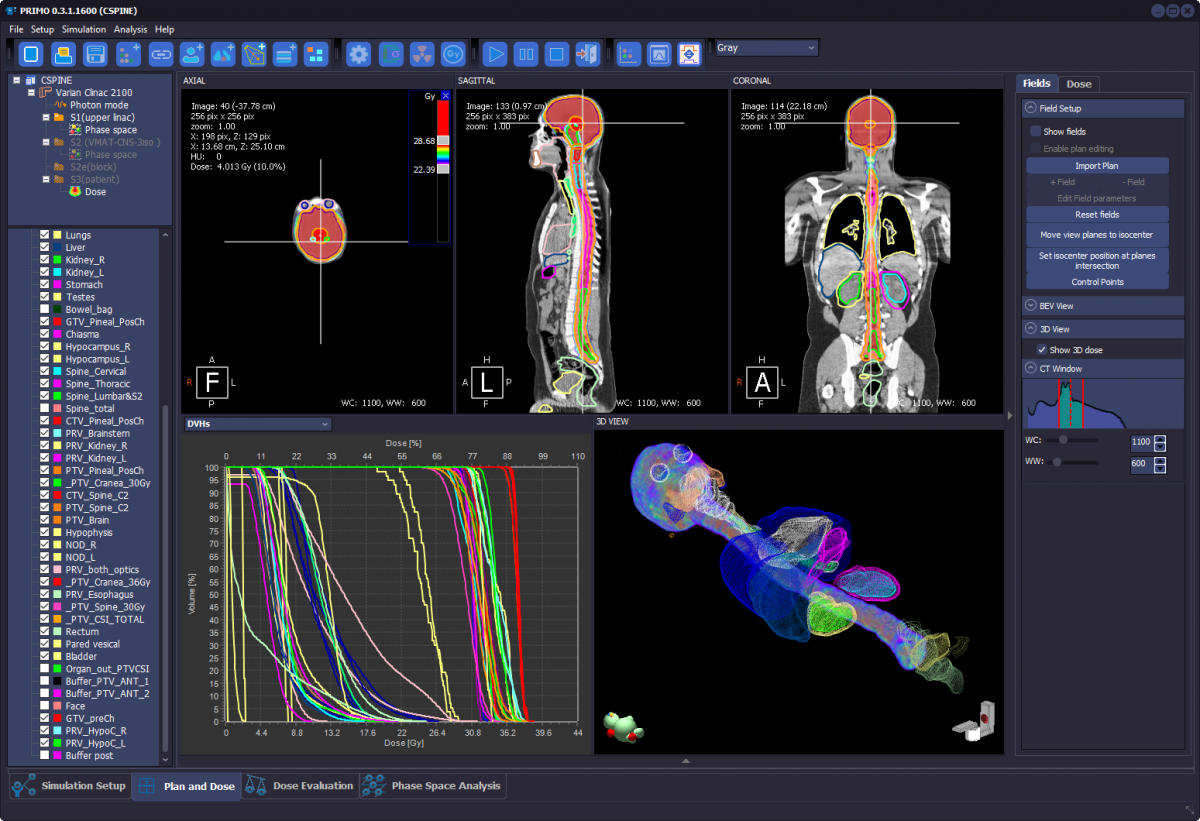Viewport: 1200px width, 821px height.
Task: Open the Setup menu
Action: pos(42,29)
